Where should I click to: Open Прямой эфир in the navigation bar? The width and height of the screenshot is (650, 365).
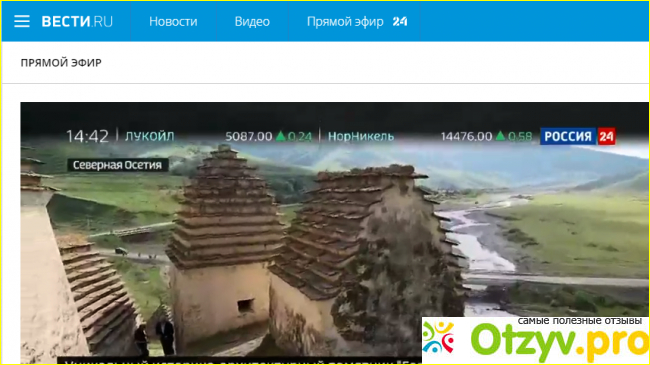pyautogui.click(x=345, y=22)
